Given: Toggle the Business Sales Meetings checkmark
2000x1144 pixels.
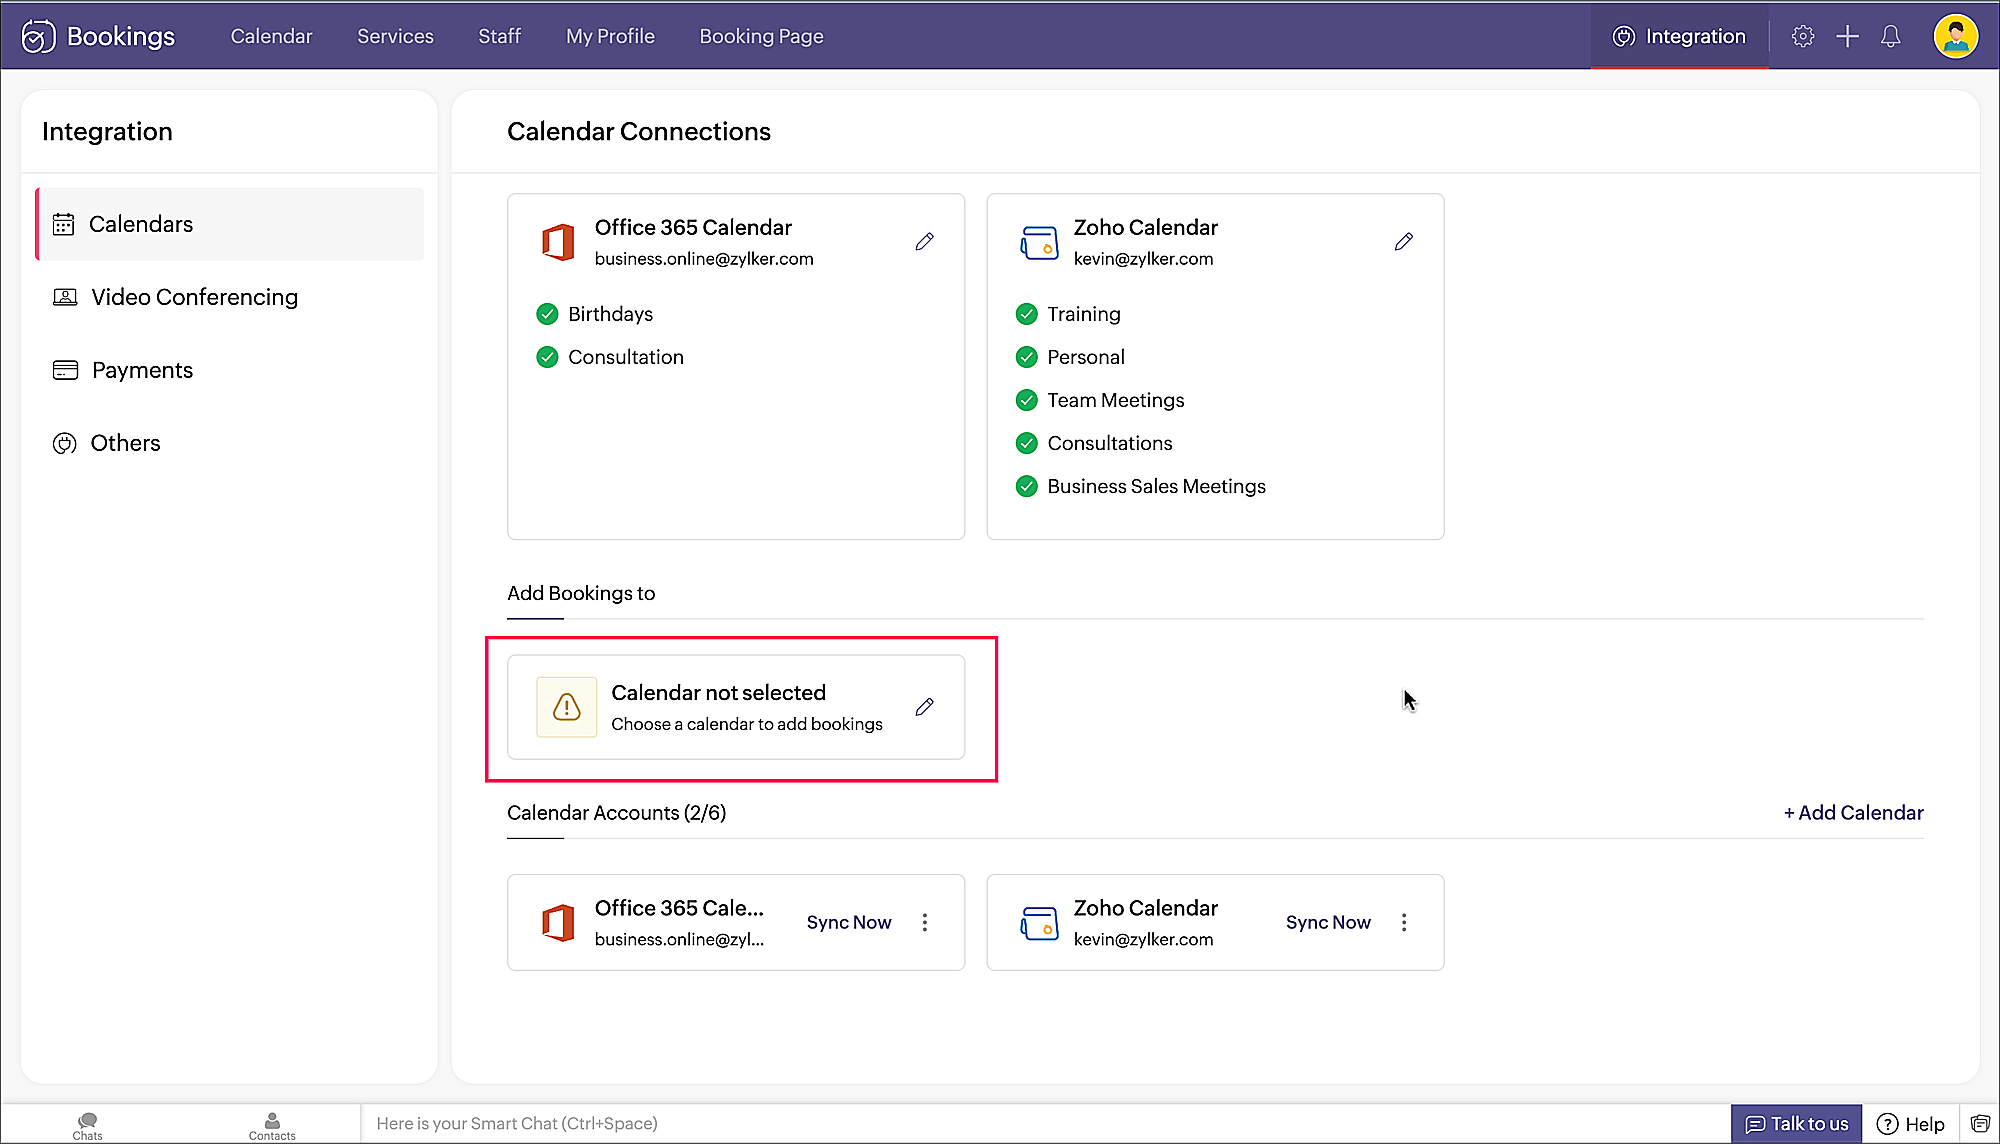Looking at the screenshot, I should (x=1026, y=486).
